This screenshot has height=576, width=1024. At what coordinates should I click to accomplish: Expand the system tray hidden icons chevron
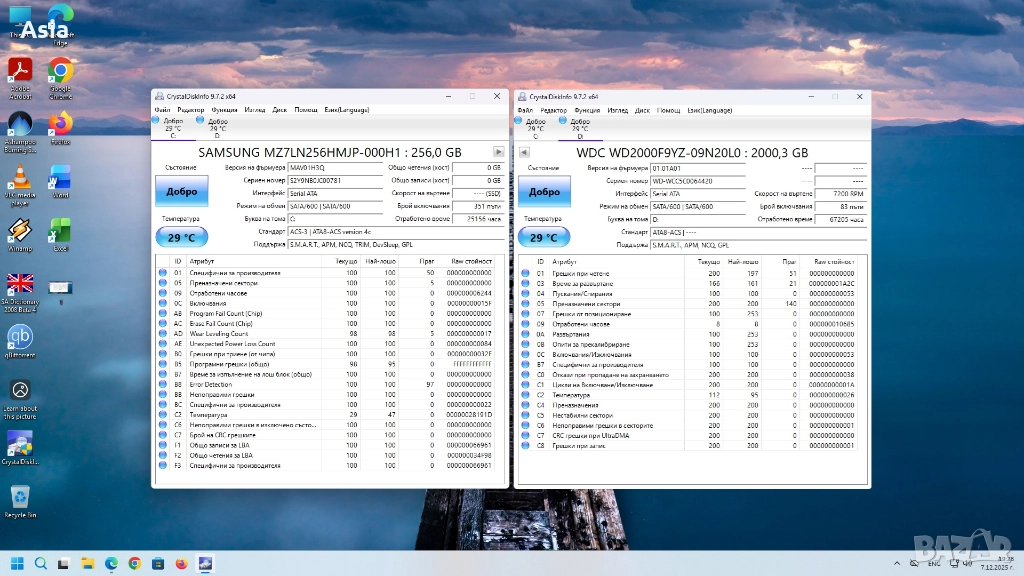(x=899, y=563)
